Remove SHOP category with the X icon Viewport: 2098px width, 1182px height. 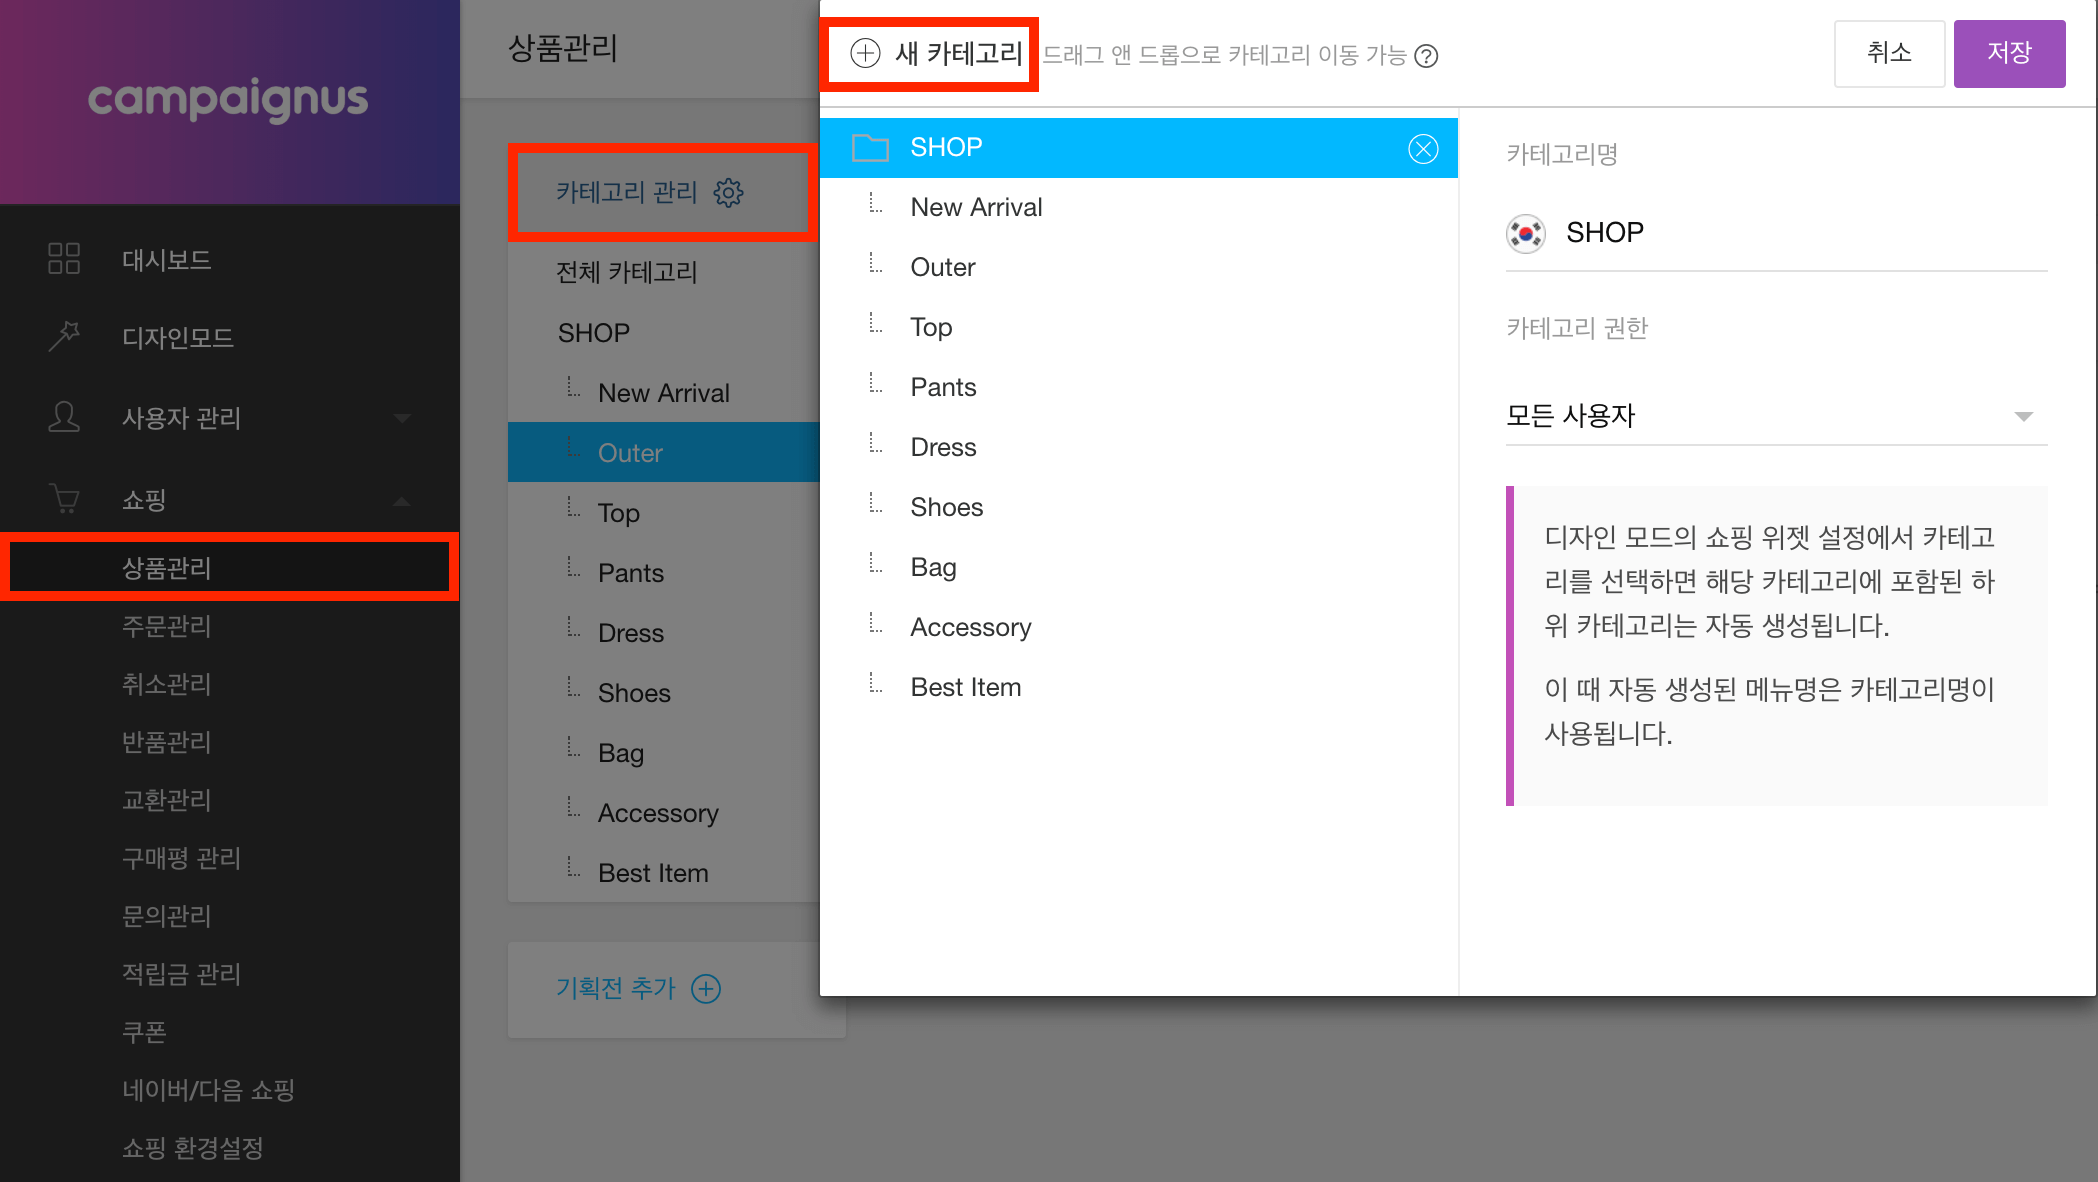[x=1423, y=149]
